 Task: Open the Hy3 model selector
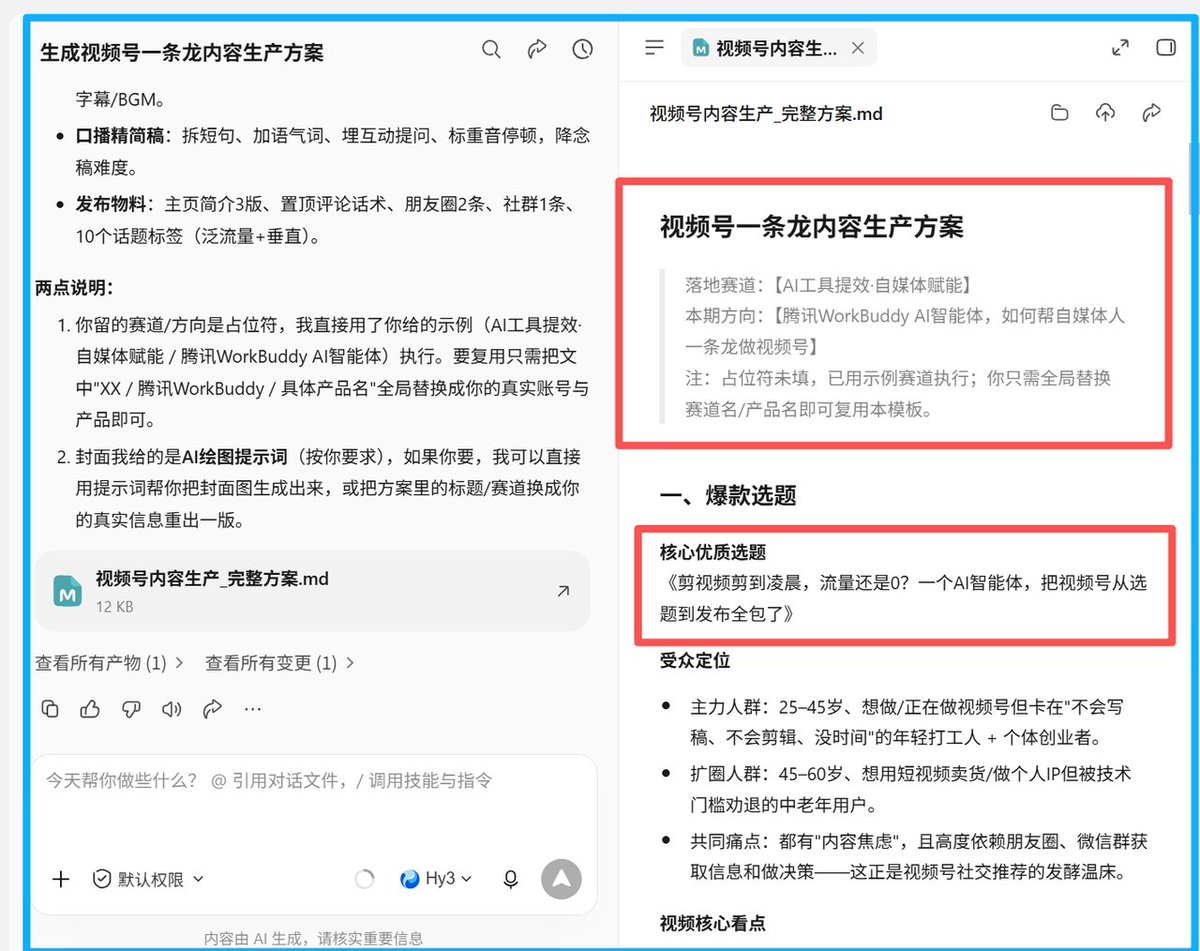(436, 879)
